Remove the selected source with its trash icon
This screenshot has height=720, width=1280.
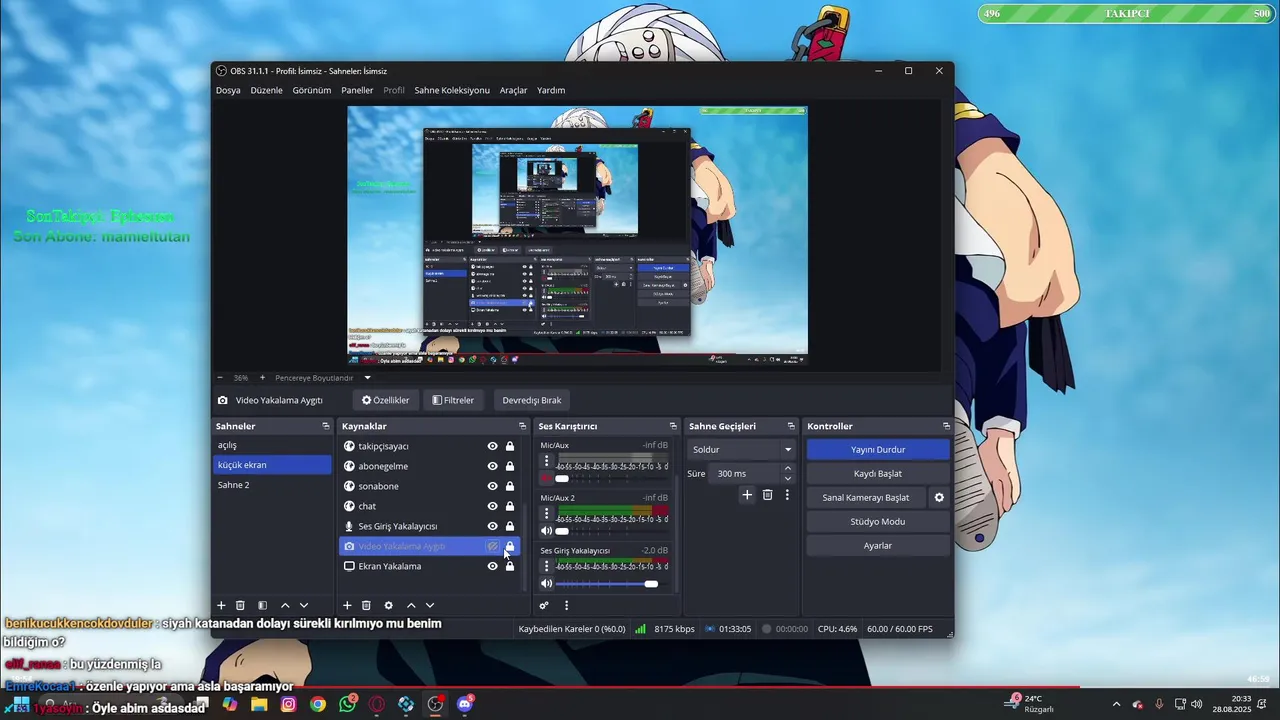tap(366, 605)
